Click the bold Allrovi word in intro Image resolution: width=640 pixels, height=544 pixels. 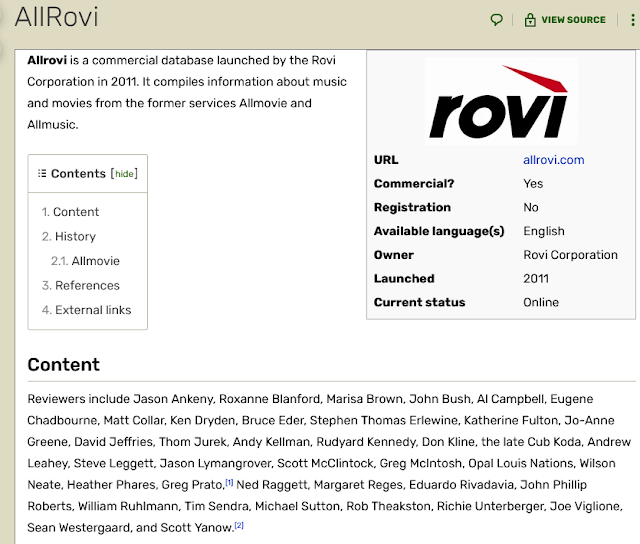click(x=47, y=60)
